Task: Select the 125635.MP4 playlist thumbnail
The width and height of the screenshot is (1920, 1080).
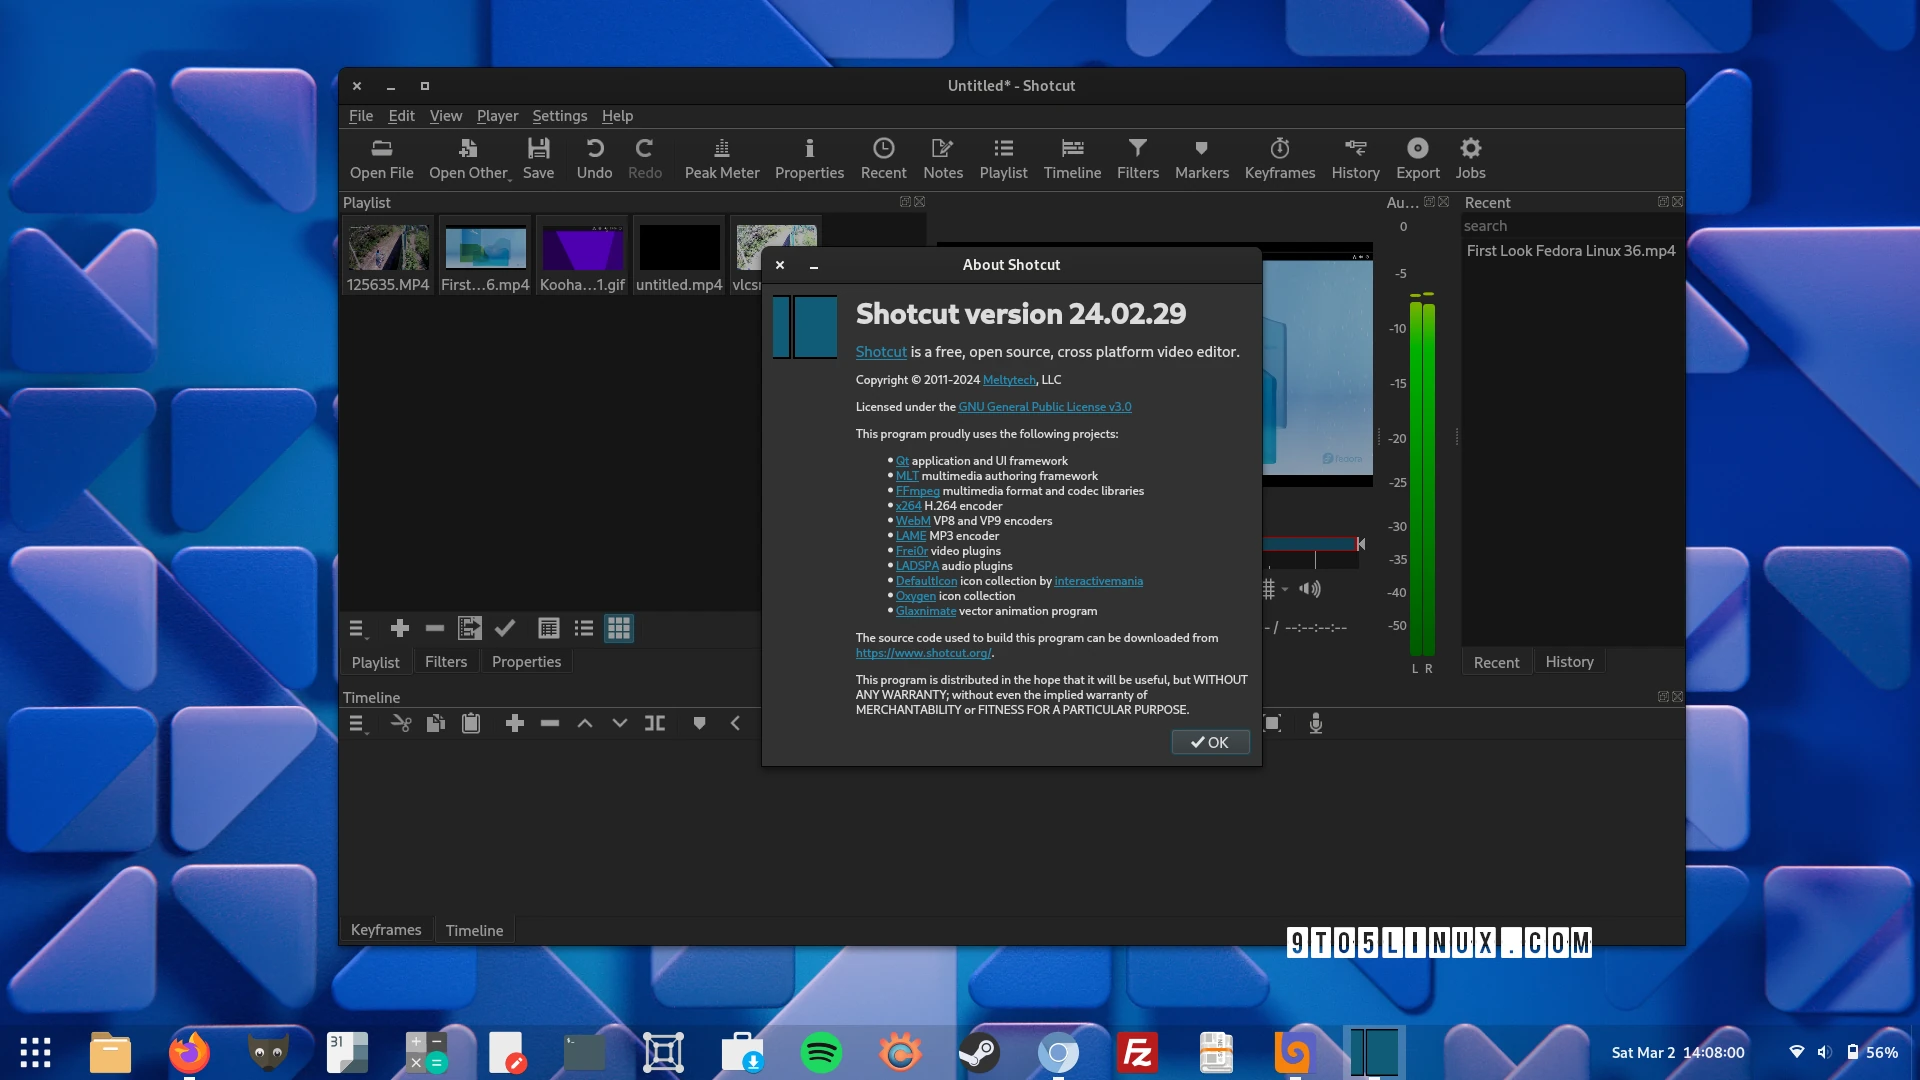Action: (388, 248)
